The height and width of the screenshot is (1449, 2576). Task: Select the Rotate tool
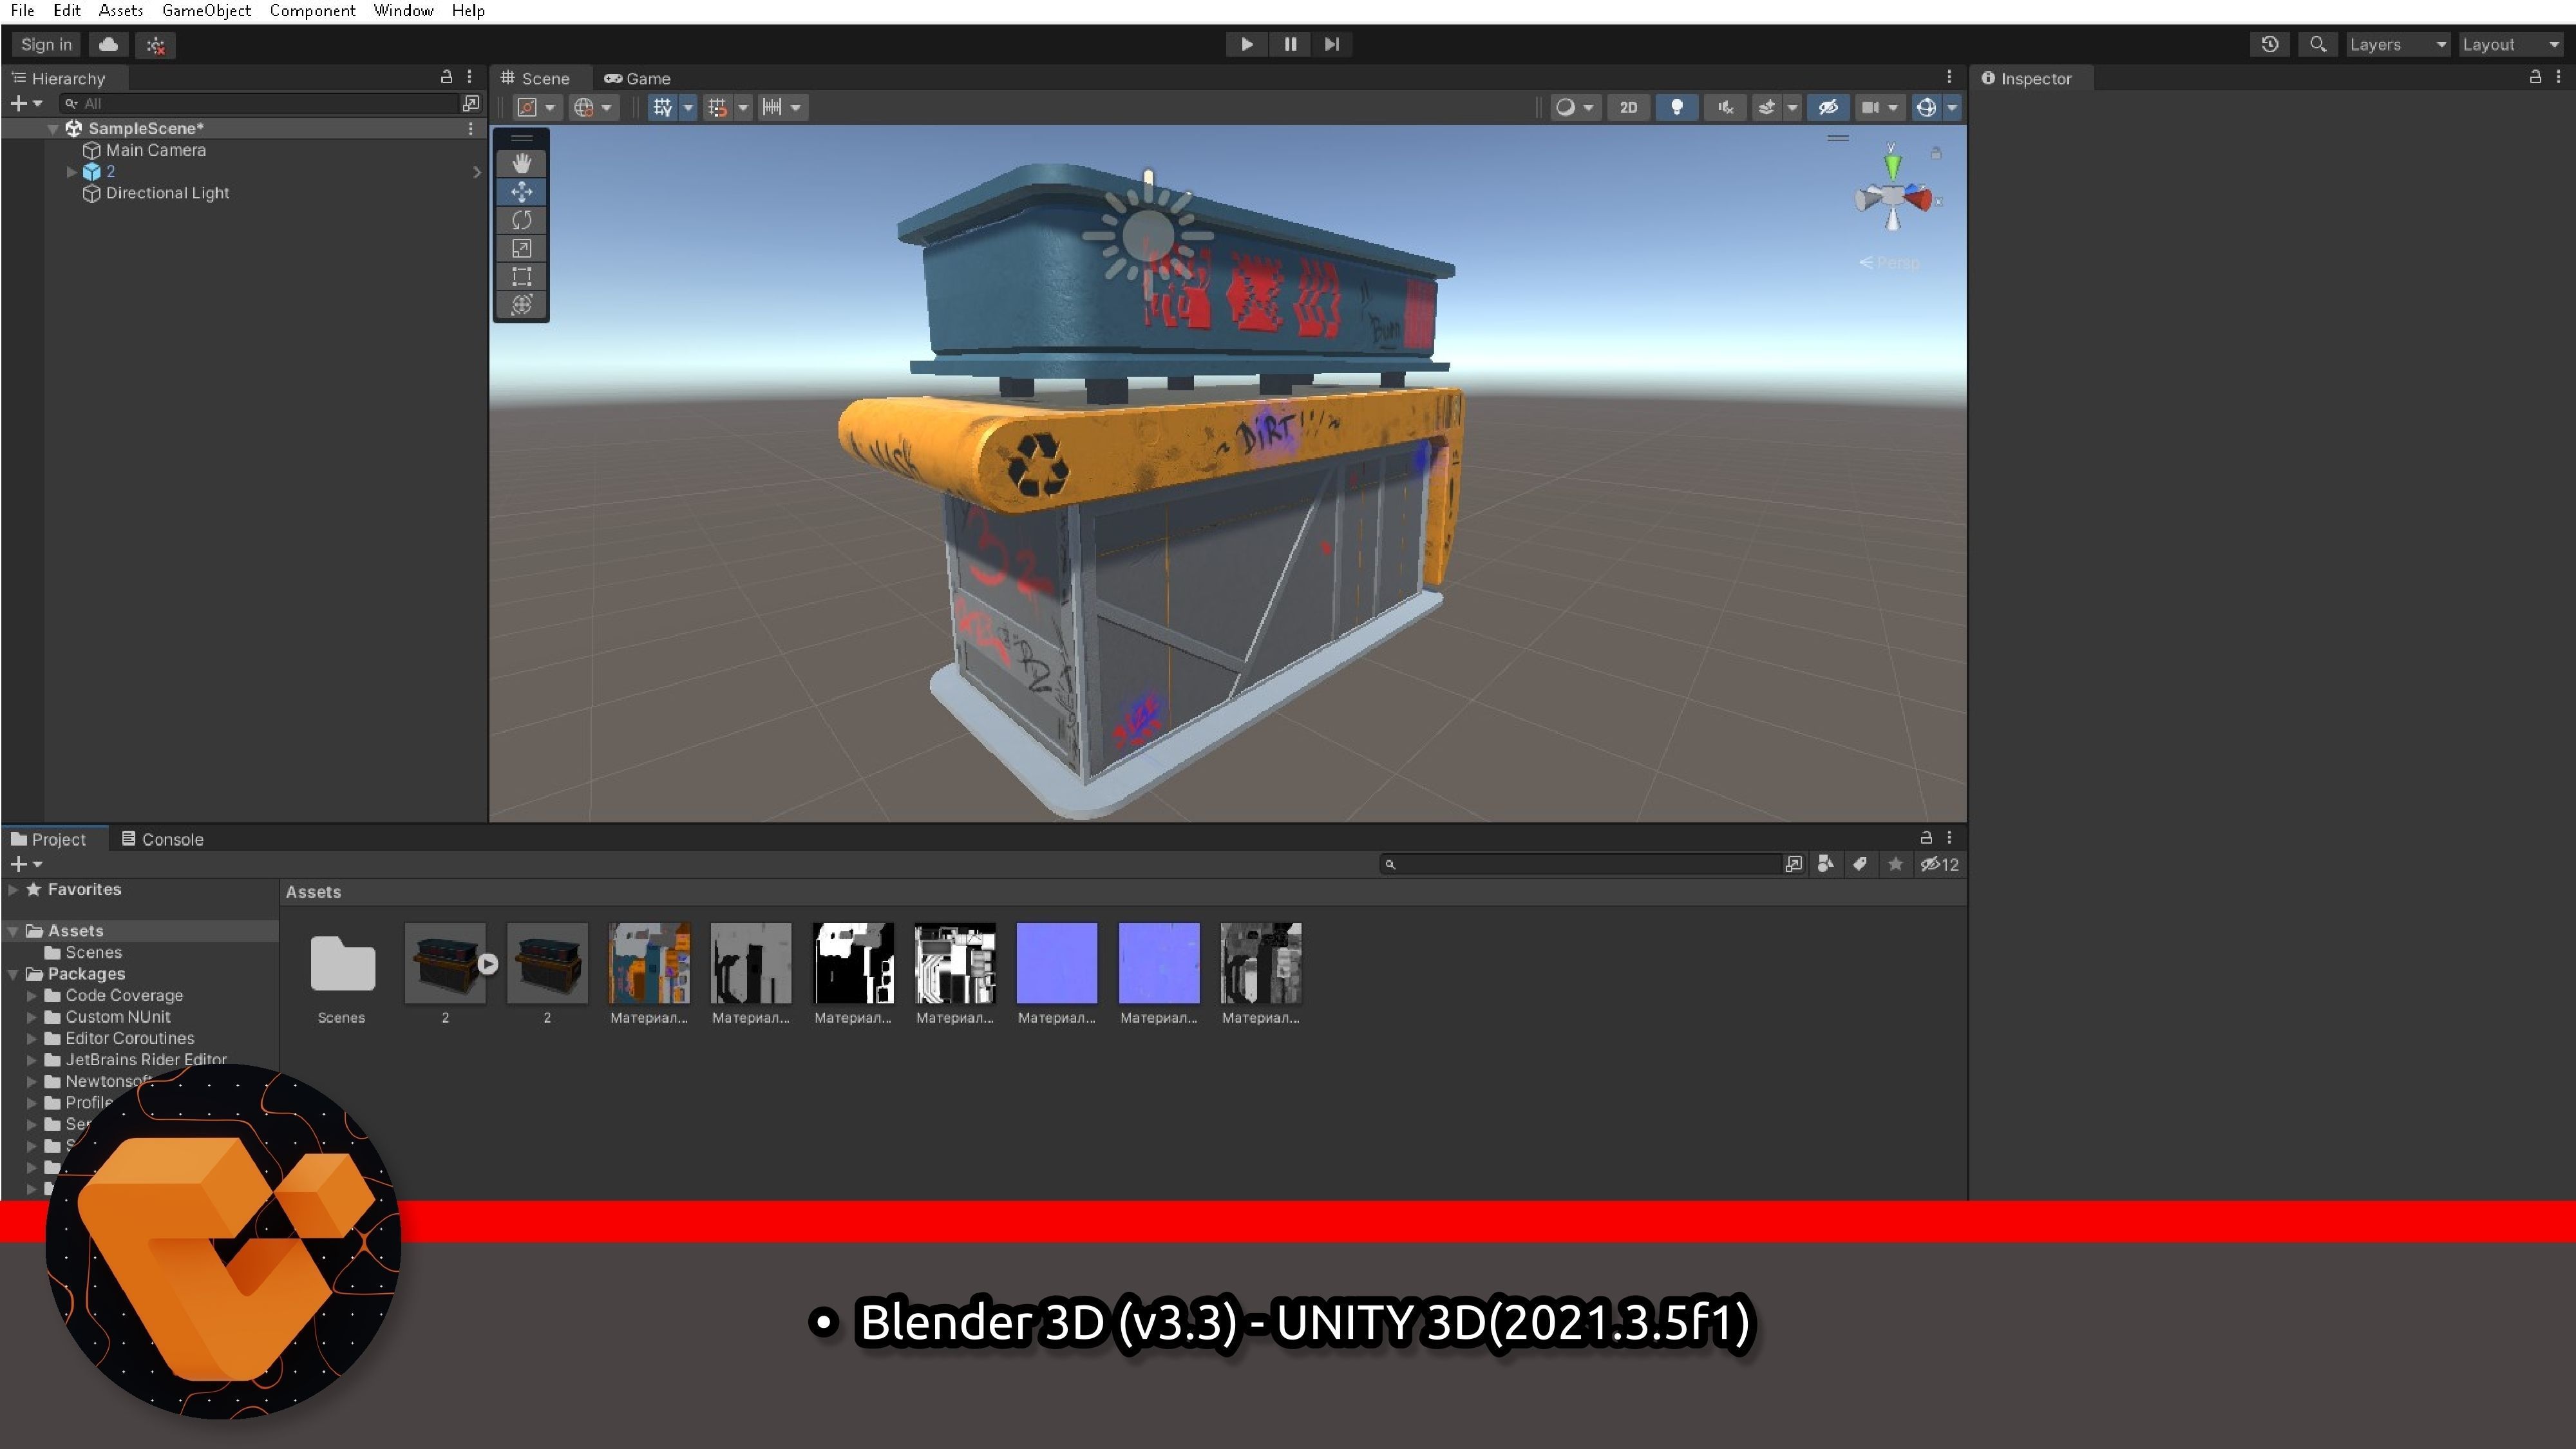point(521,219)
